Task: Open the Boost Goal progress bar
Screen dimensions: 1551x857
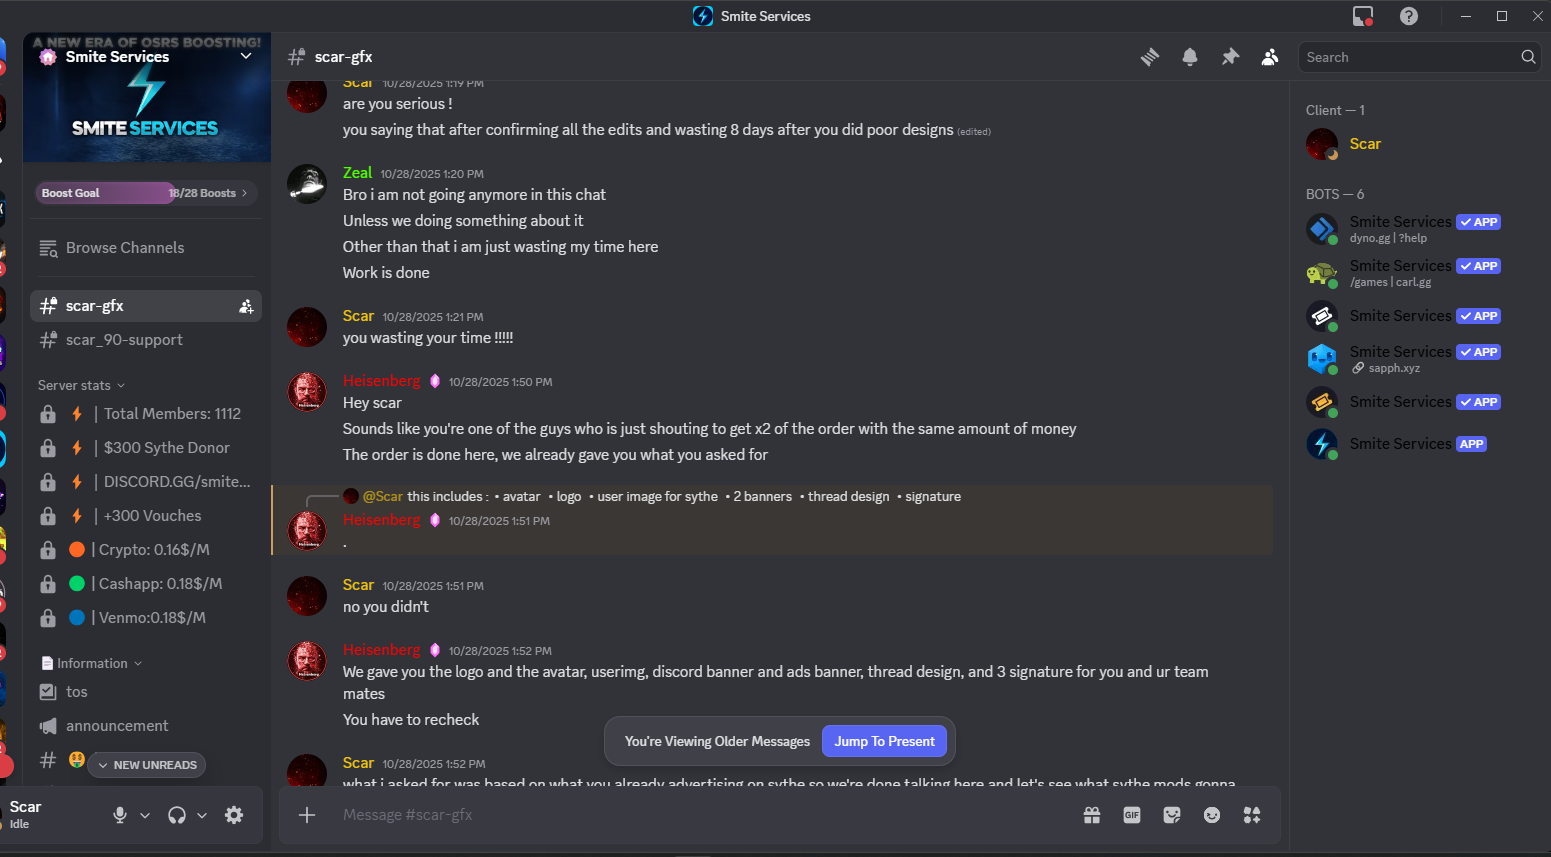Action: click(x=146, y=193)
